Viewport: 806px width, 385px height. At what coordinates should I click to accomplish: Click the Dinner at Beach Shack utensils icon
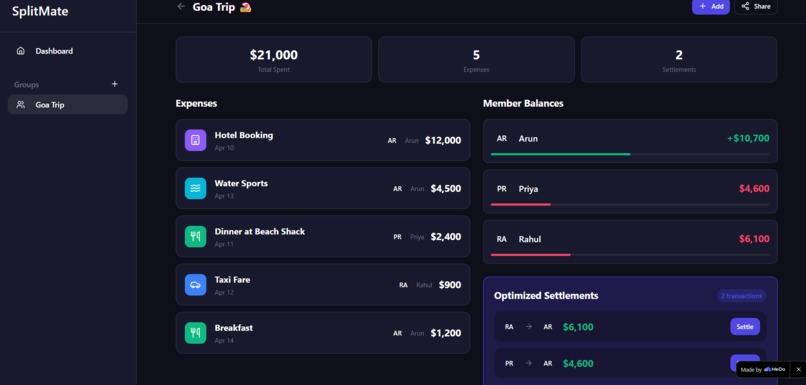[195, 236]
